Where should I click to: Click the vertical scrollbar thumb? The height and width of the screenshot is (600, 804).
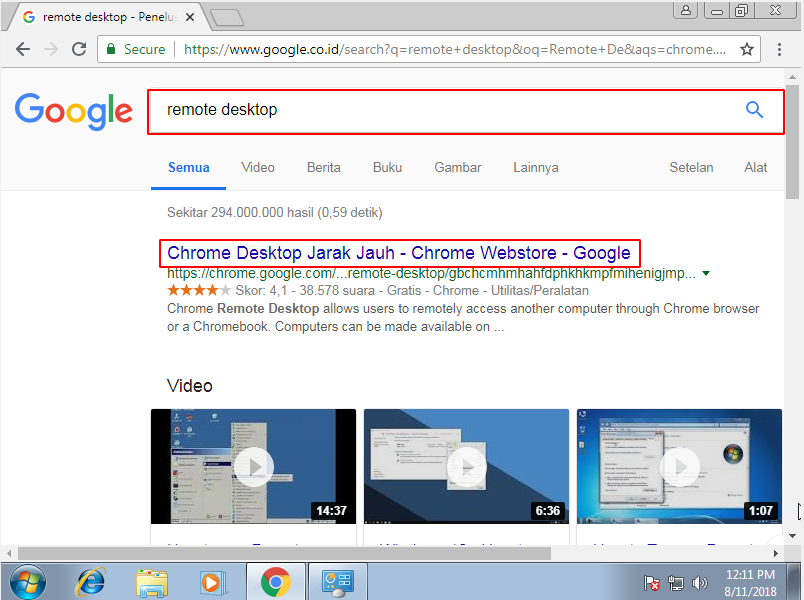point(792,142)
